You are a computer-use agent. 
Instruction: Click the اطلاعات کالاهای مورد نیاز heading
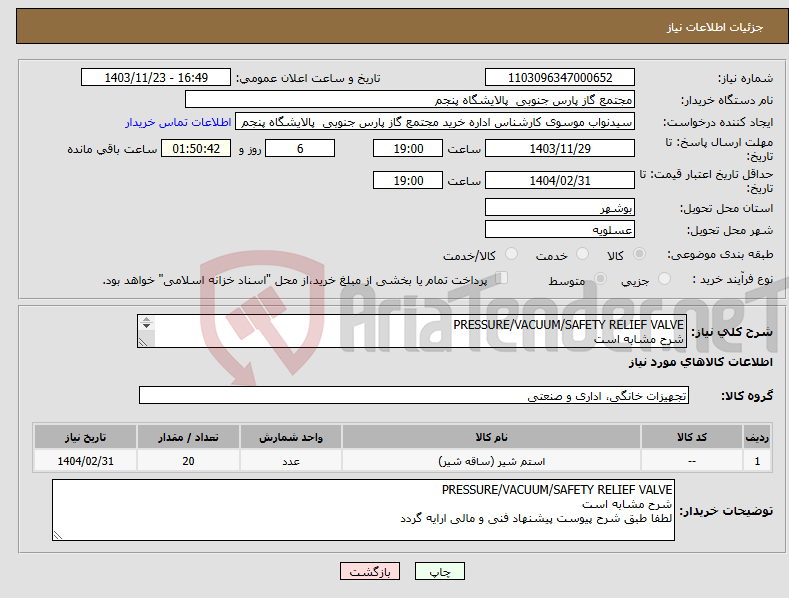click(700, 362)
